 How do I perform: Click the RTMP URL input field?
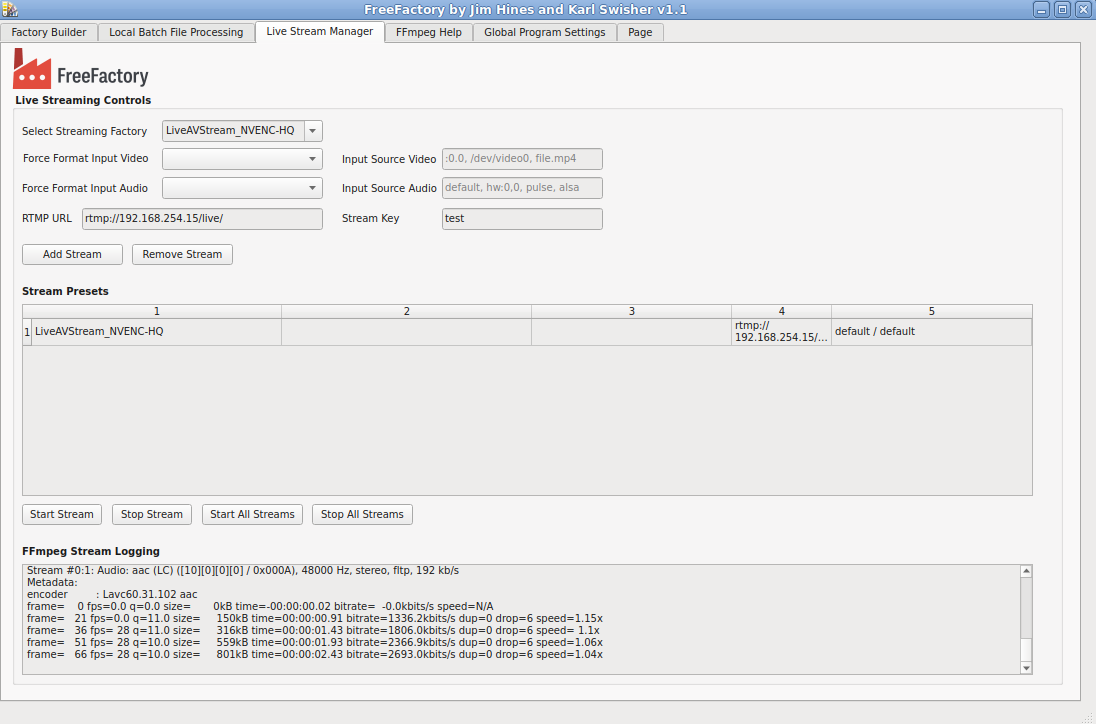tap(202, 219)
